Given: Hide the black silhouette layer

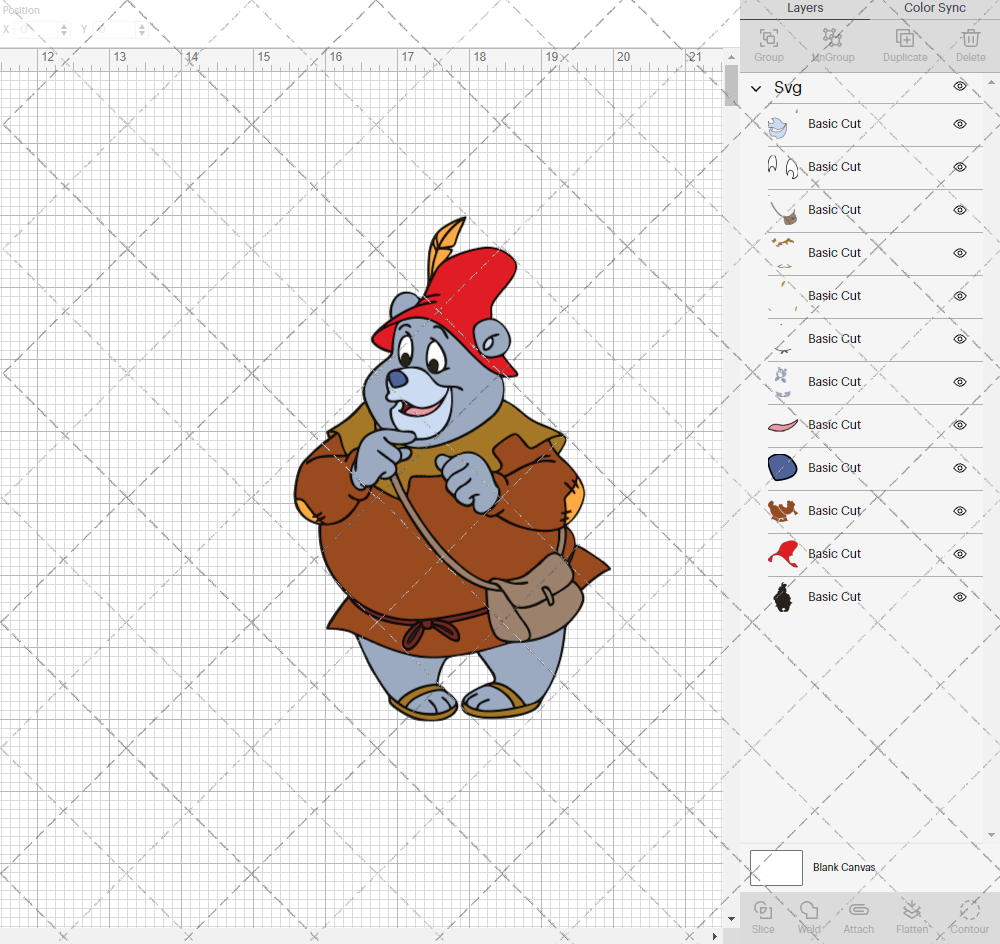Looking at the screenshot, I should (x=960, y=597).
